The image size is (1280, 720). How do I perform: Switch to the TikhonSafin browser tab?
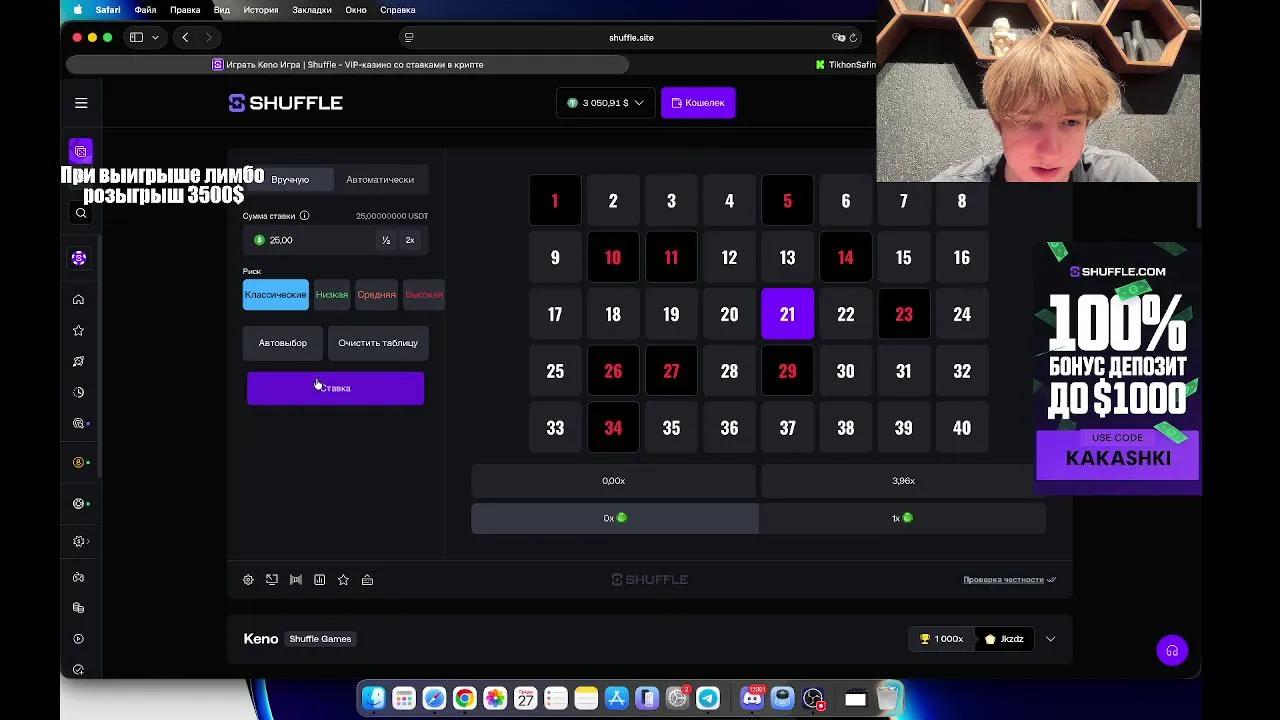(x=845, y=65)
